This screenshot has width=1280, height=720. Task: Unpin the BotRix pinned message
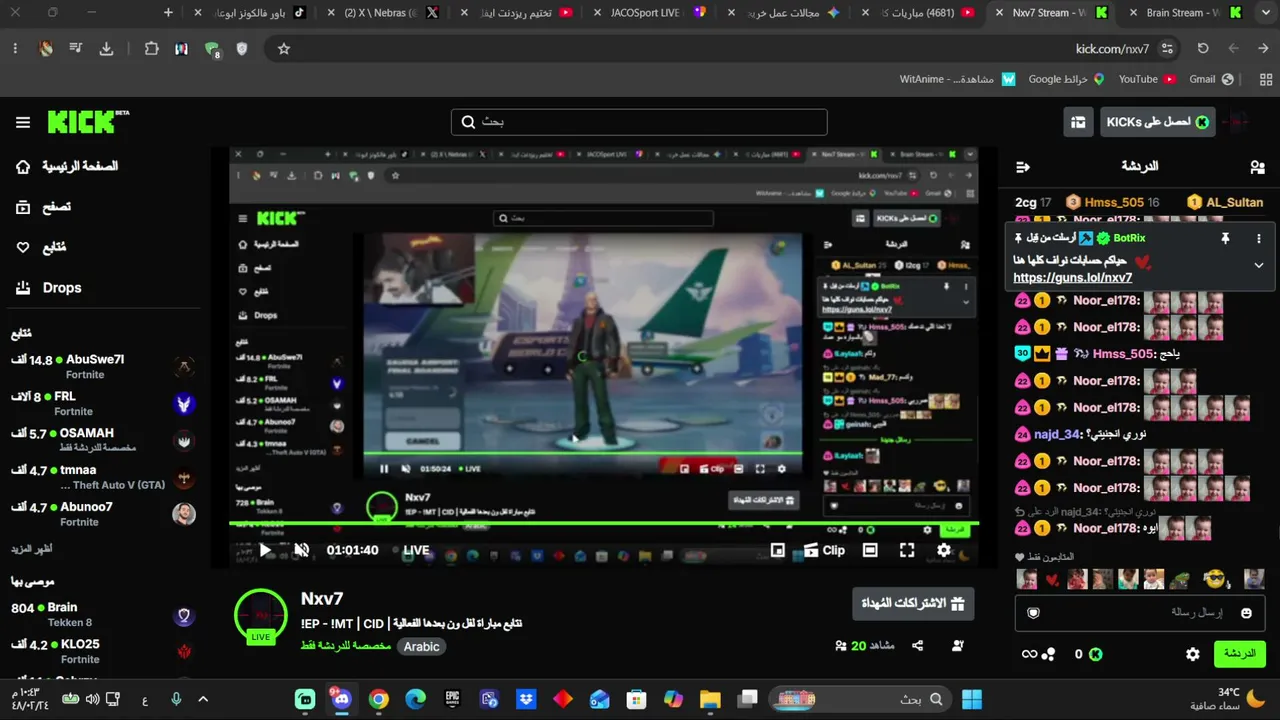pos(1225,239)
